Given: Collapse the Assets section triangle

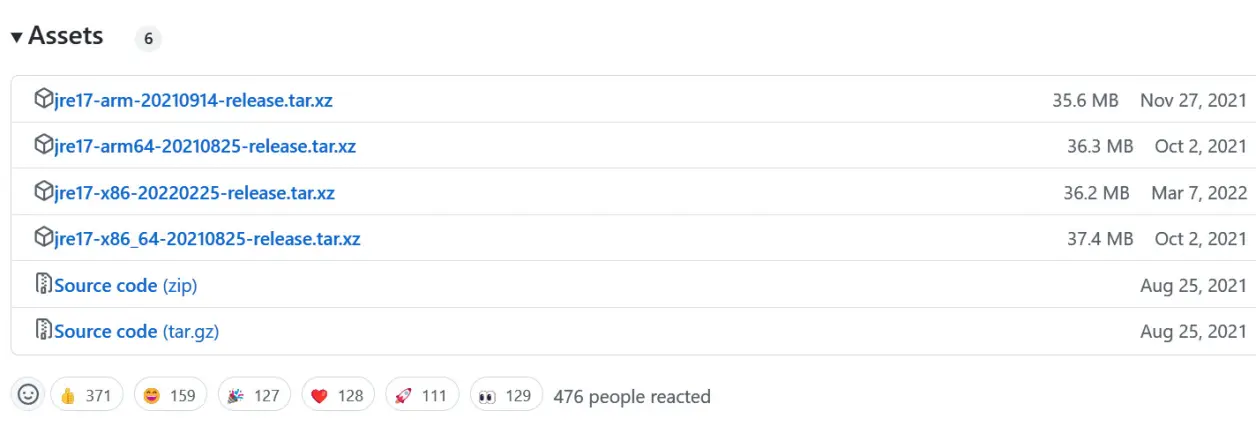Looking at the screenshot, I should tap(16, 37).
